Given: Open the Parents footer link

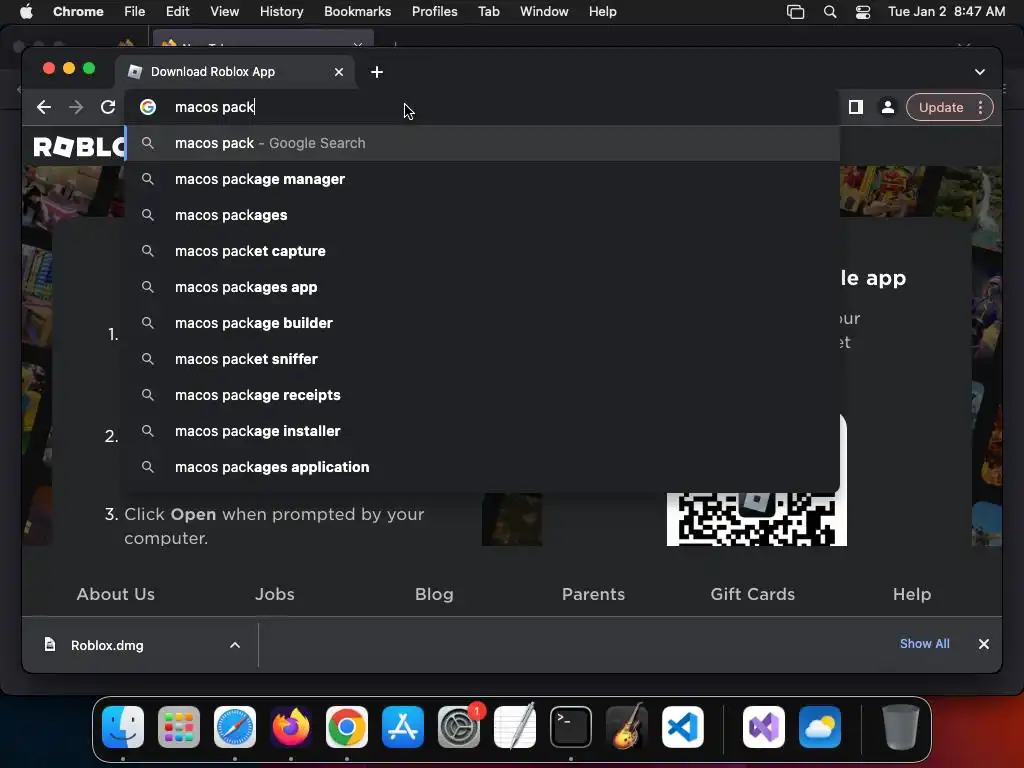Looking at the screenshot, I should (x=594, y=594).
